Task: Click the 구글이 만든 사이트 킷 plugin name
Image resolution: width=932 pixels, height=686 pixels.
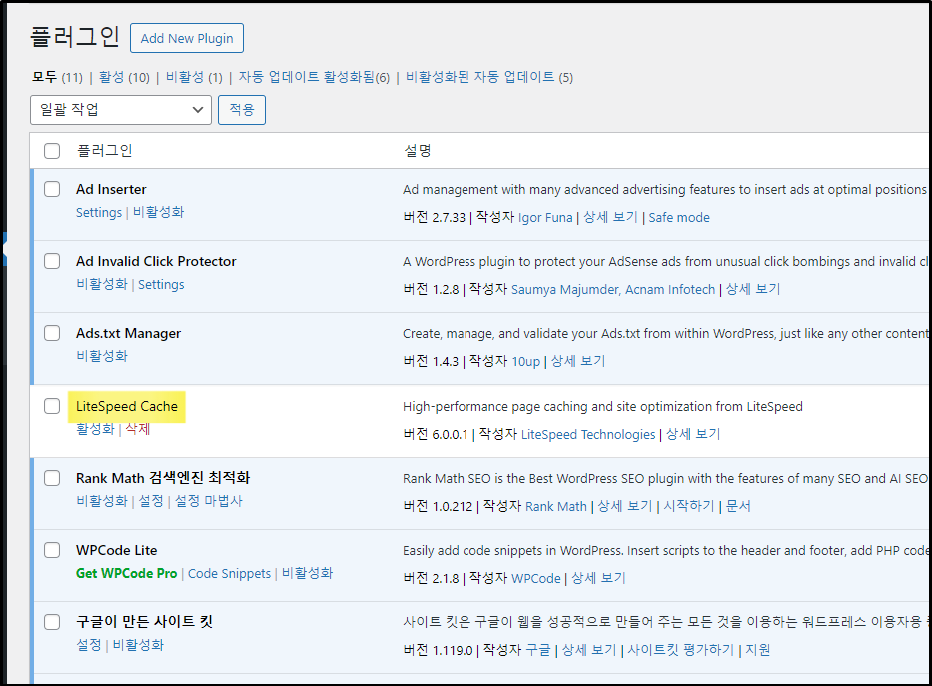Action: pyautogui.click(x=144, y=622)
